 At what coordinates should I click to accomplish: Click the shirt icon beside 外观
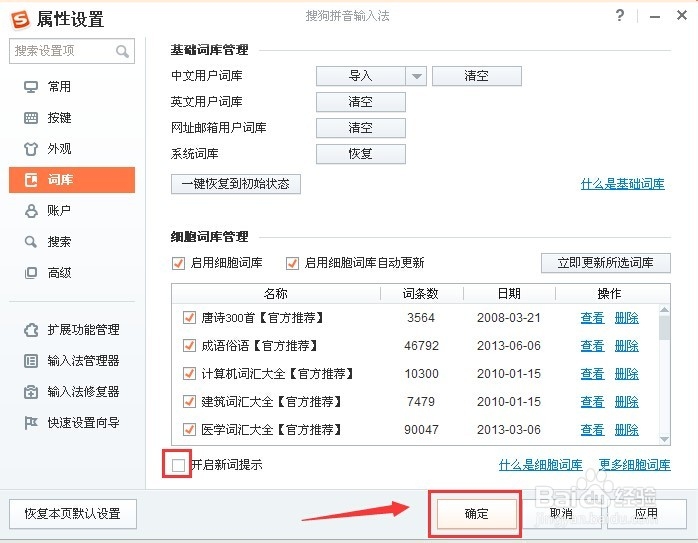point(31,149)
